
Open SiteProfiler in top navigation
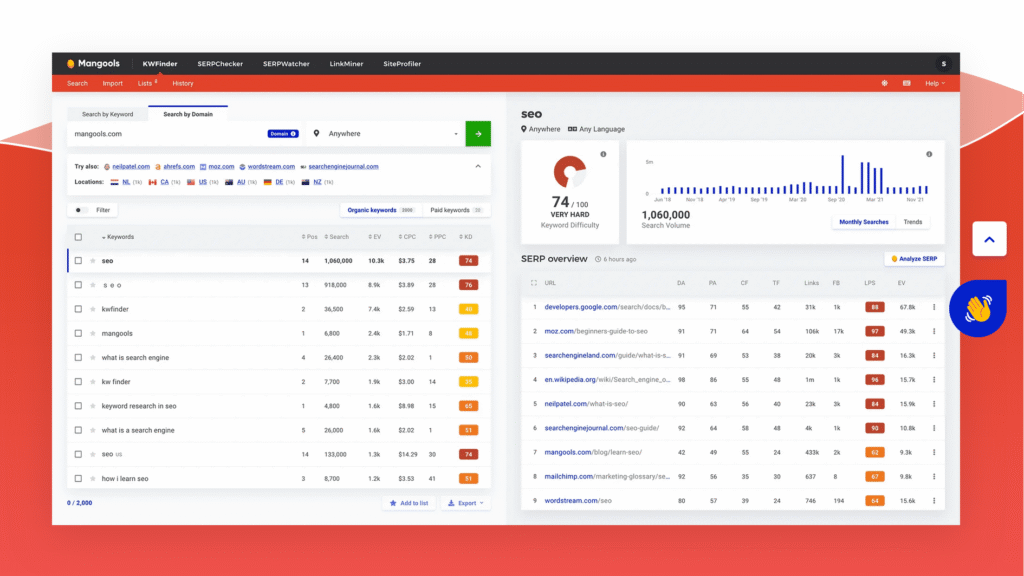pyautogui.click(x=402, y=64)
